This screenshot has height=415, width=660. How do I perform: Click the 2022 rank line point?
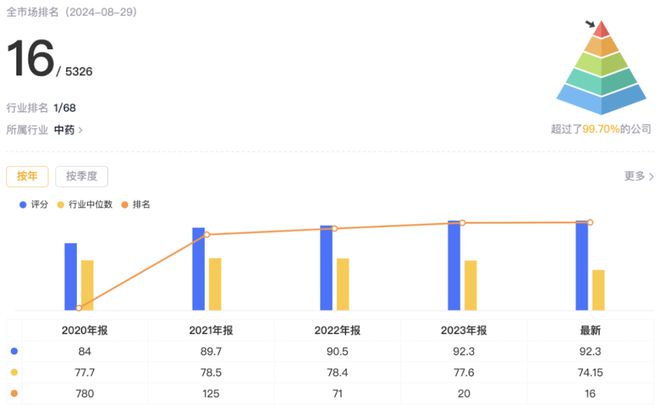click(x=335, y=229)
